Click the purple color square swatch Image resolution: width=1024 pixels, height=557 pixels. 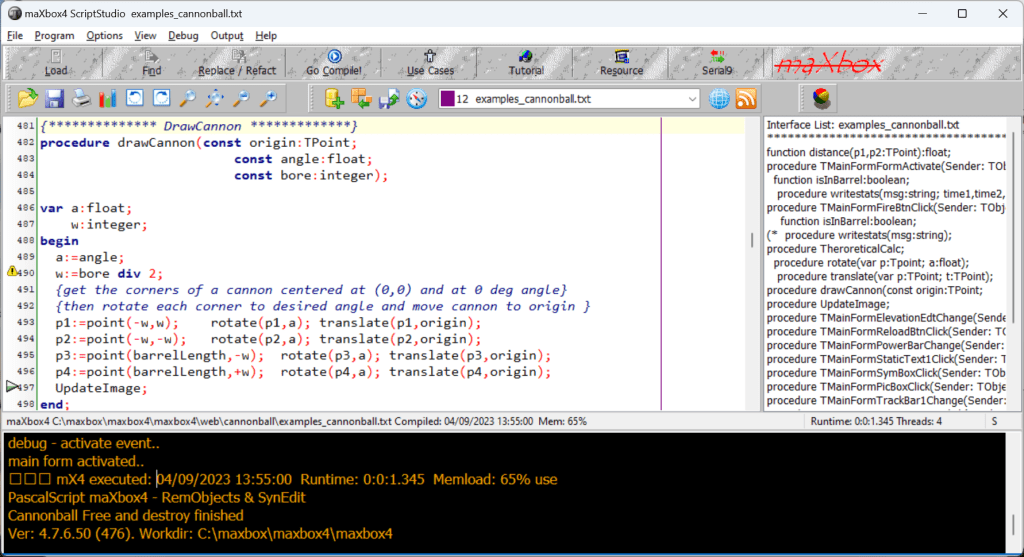[x=447, y=99]
